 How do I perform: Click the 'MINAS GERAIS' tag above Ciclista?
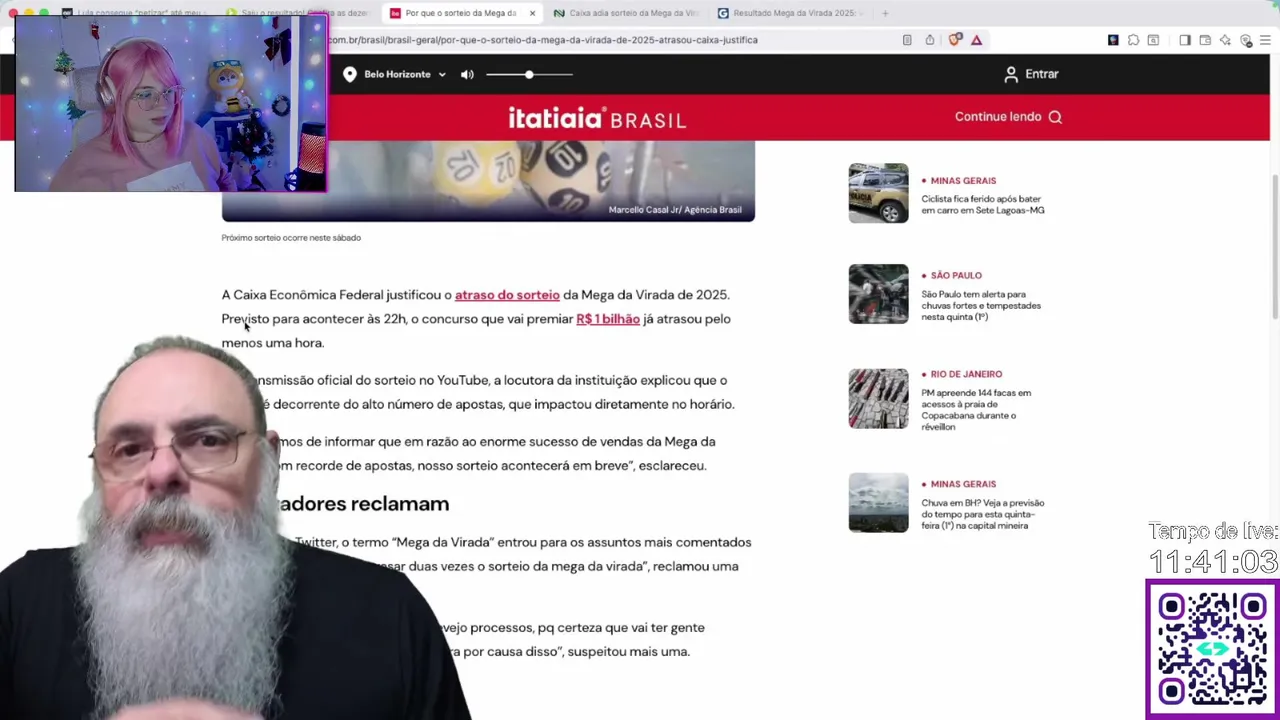point(963,181)
